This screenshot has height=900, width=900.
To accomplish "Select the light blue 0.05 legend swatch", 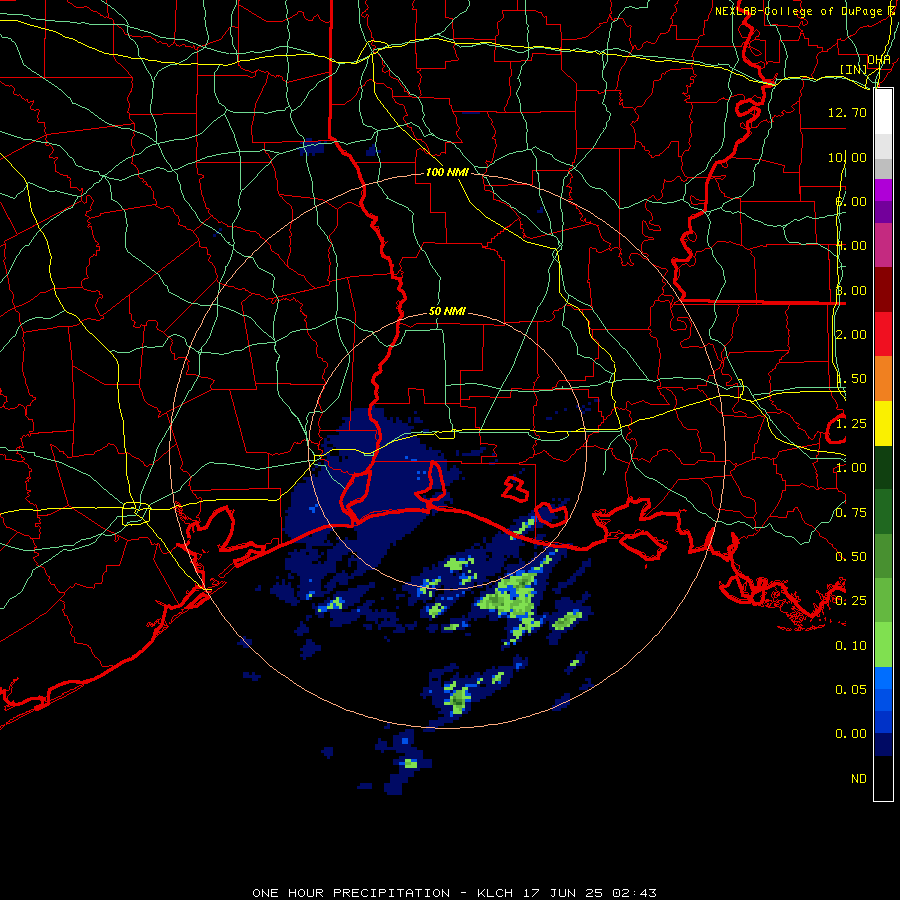I will pos(883,678).
